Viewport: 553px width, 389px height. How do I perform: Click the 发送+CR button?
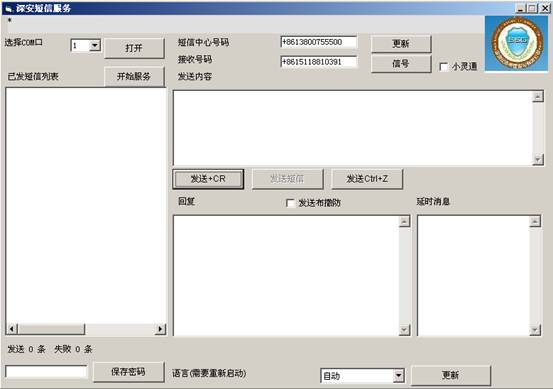(208, 179)
